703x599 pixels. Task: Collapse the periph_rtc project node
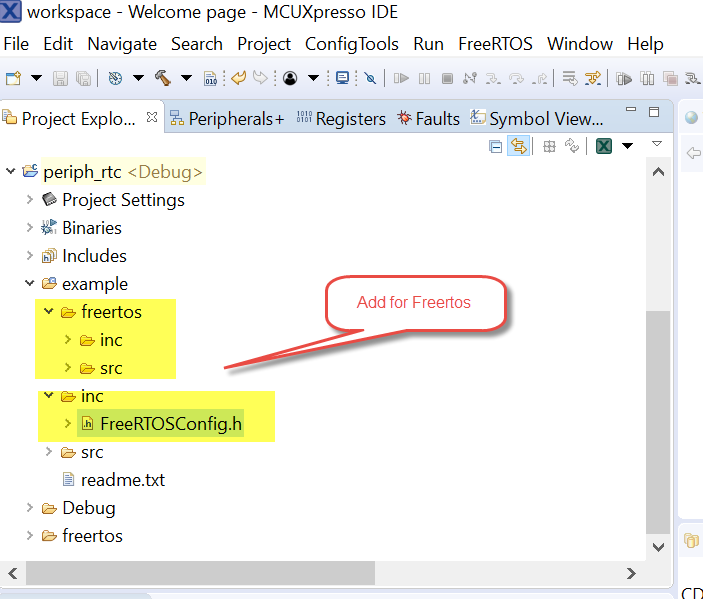[x=11, y=171]
